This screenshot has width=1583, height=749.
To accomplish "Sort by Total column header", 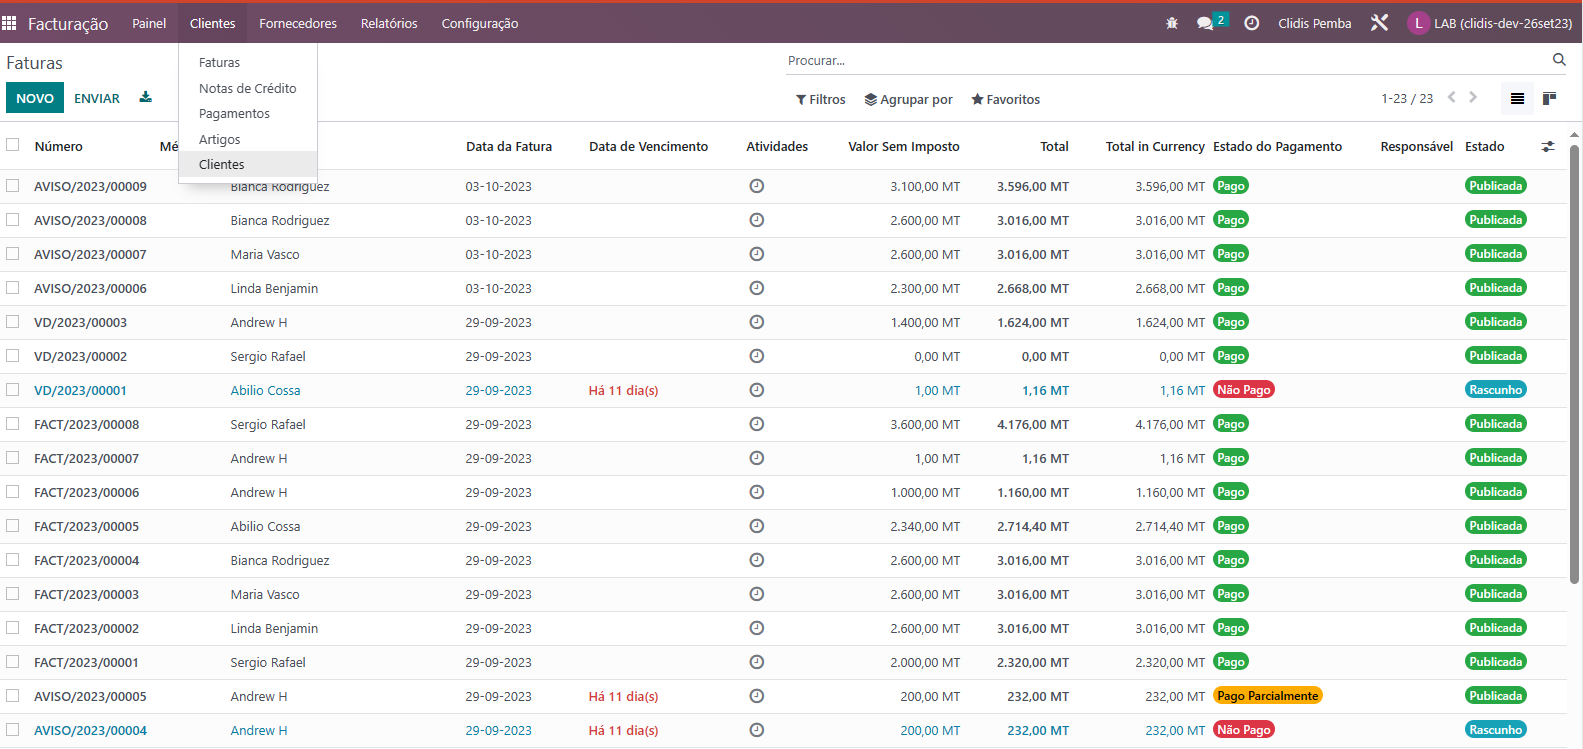I will click(1054, 146).
